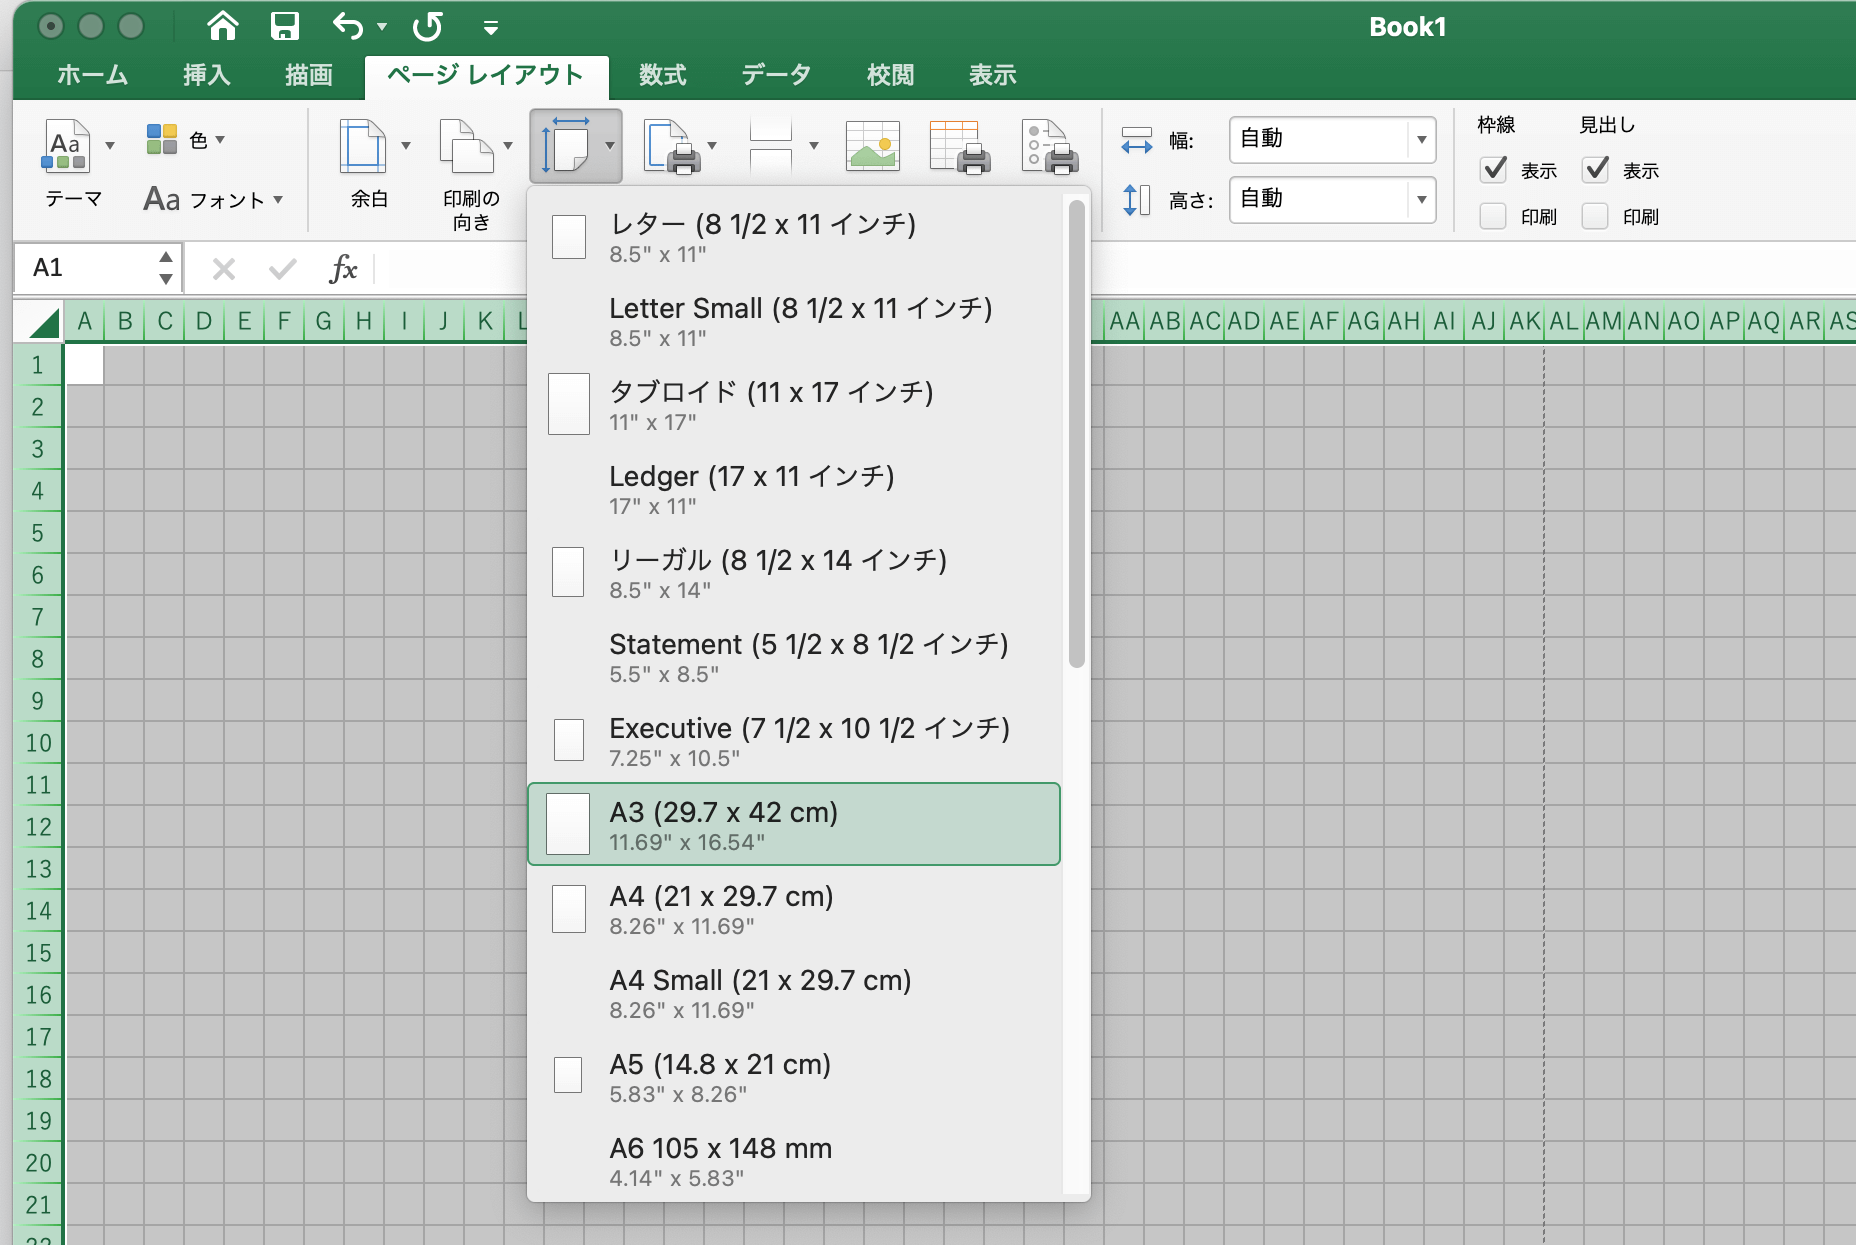Open the 印刷の向き orientation icon
This screenshot has height=1245, width=1856.
point(466,147)
